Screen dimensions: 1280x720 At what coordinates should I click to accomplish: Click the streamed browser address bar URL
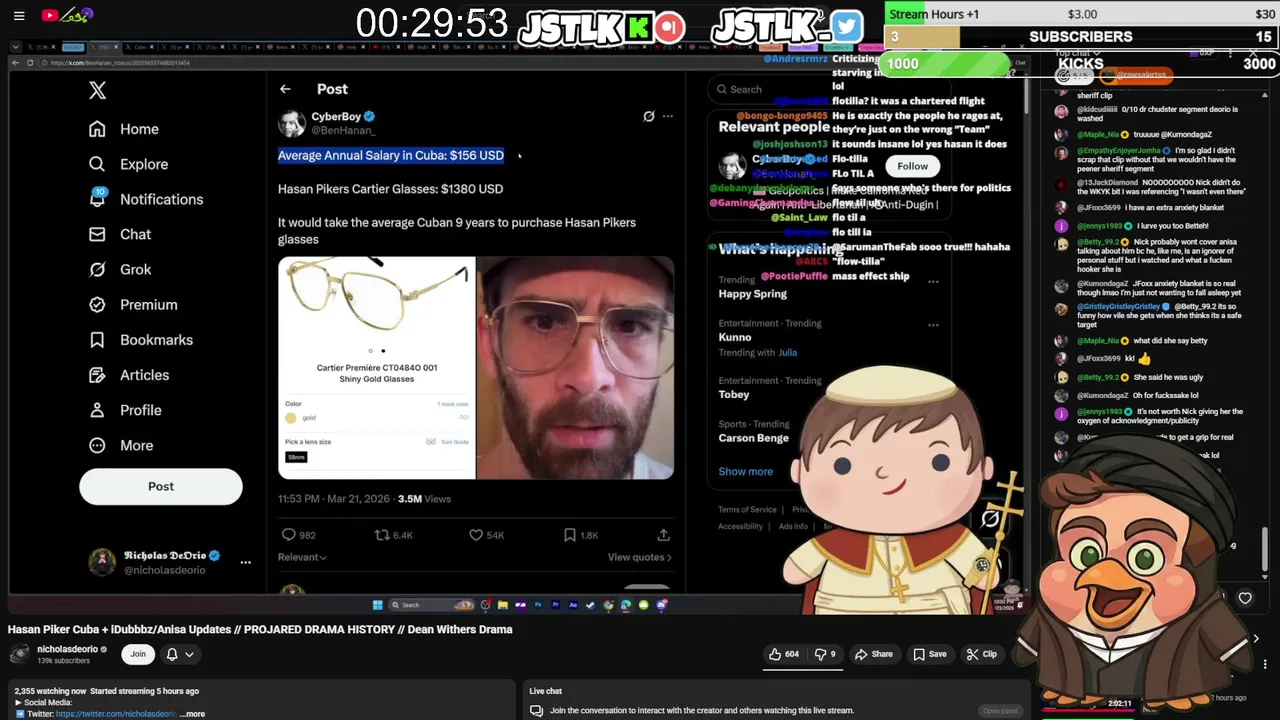click(120, 63)
